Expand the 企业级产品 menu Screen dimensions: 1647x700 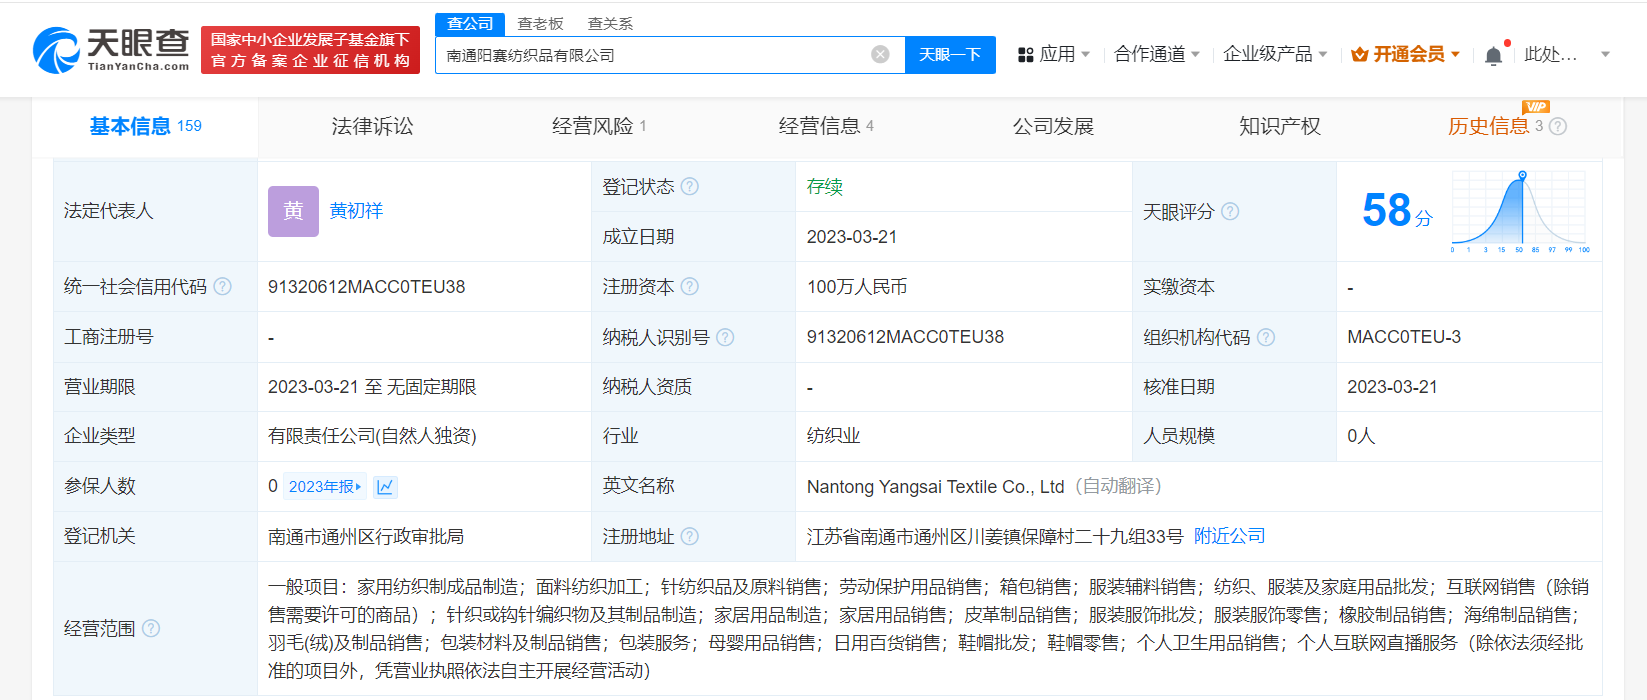[1275, 54]
